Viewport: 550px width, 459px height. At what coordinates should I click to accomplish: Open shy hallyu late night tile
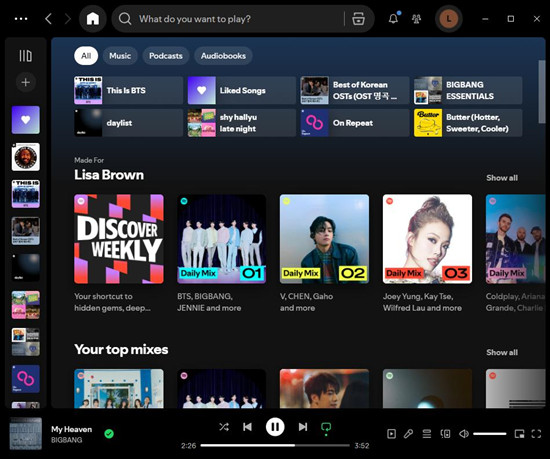pos(242,123)
